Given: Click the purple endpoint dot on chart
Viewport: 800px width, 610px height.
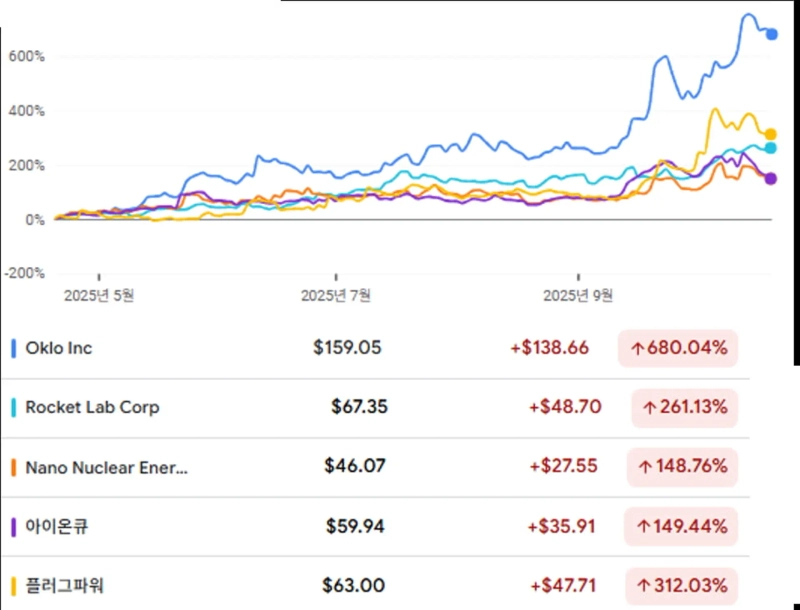Looking at the screenshot, I should click(771, 179).
